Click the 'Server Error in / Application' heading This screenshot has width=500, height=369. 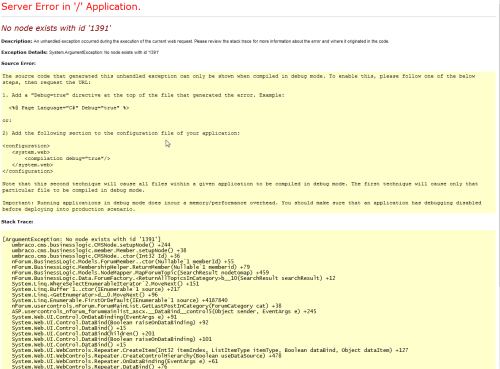click(71, 7)
